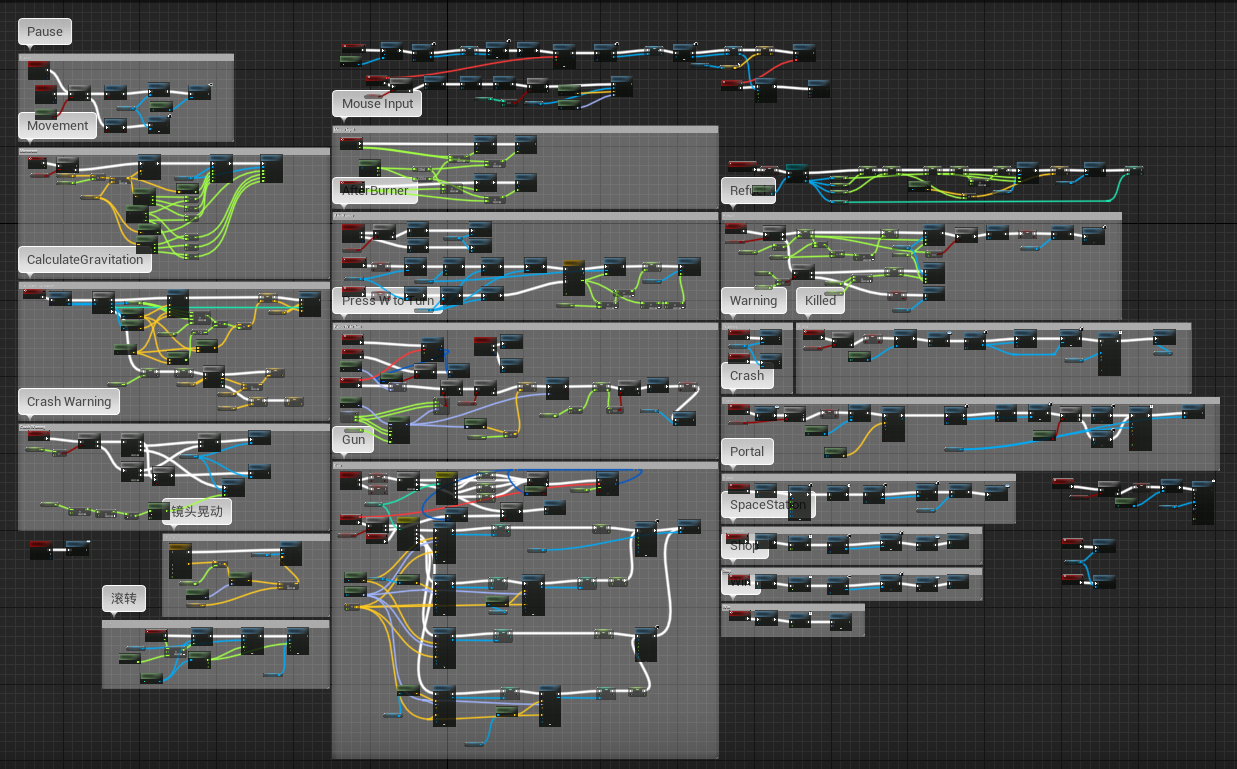Click the Refuel comment bubble
Screen dimensions: 1237x769
(x=747, y=191)
